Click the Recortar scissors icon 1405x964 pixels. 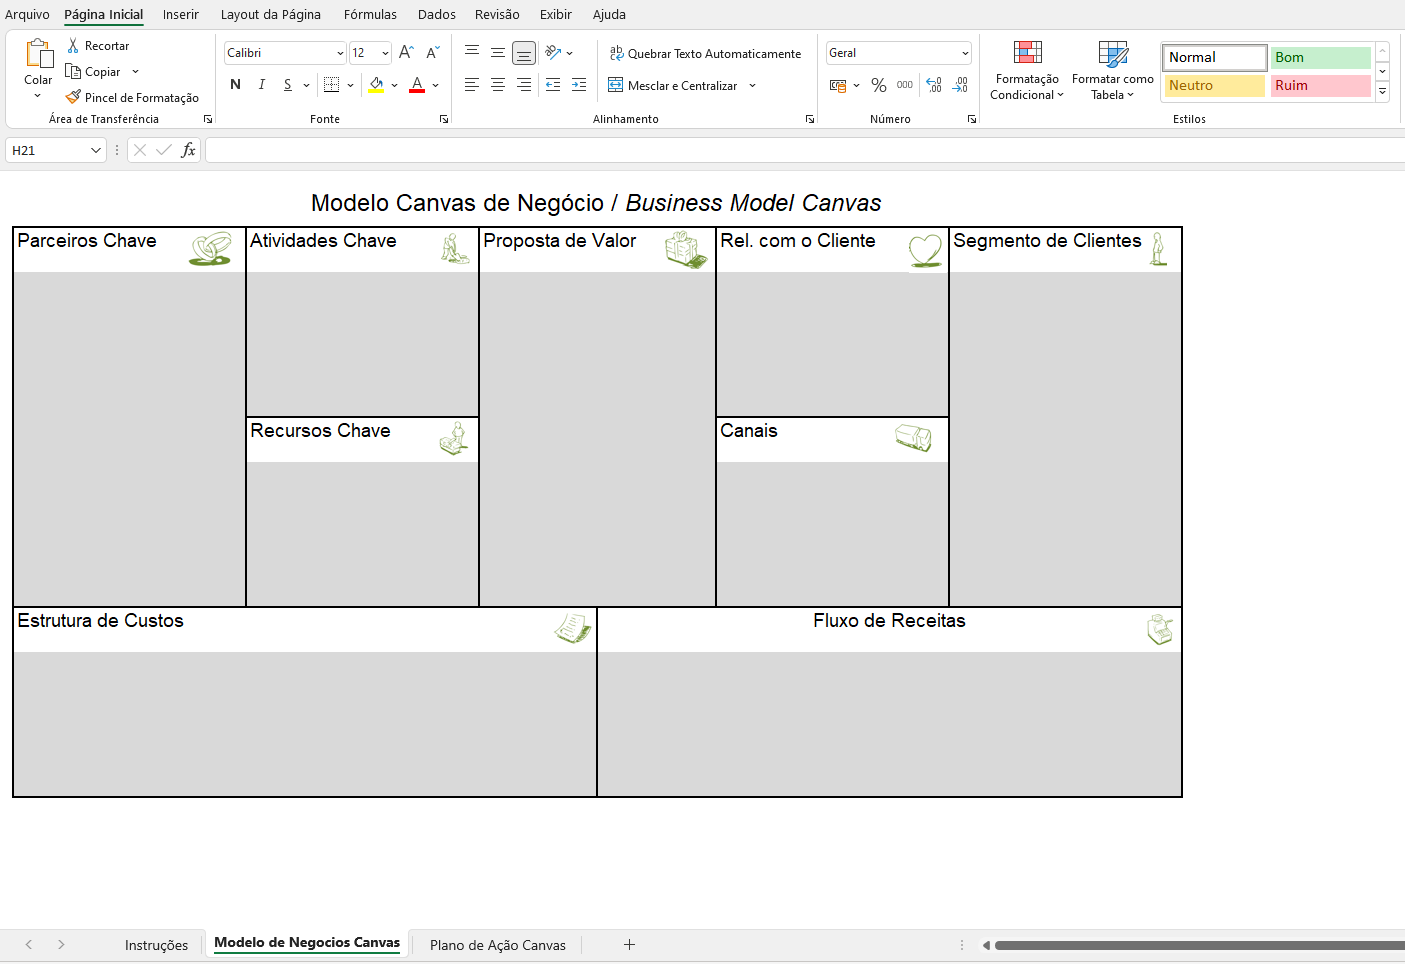[x=73, y=46]
